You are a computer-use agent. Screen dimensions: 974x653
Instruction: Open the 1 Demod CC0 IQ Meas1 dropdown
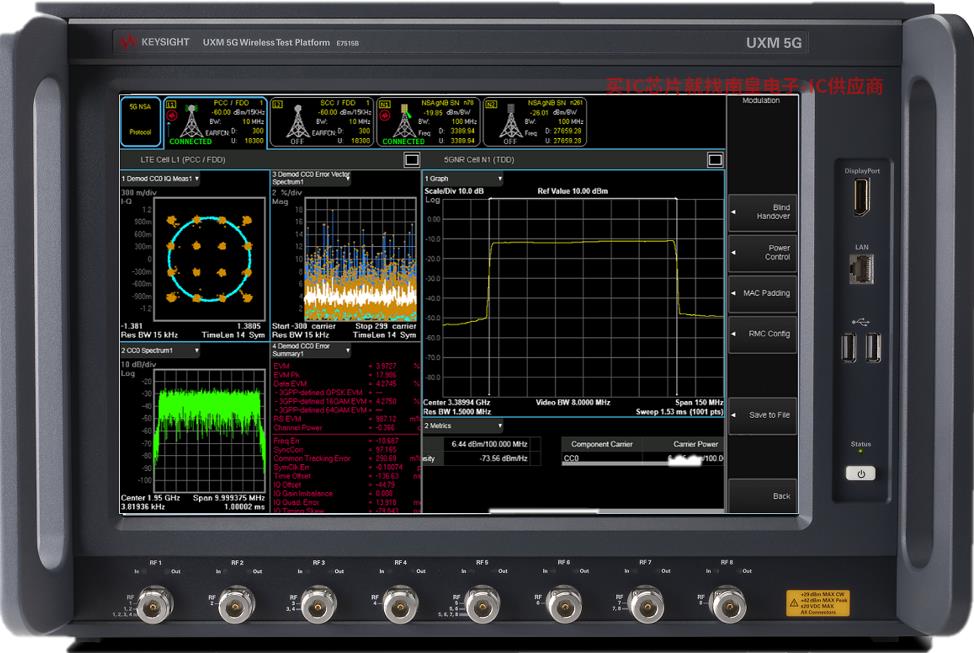point(160,179)
